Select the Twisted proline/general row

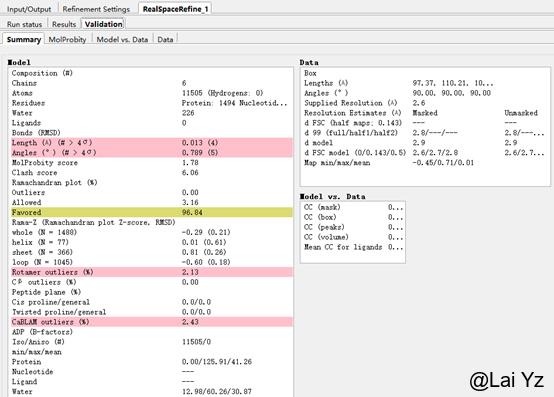click(152, 312)
